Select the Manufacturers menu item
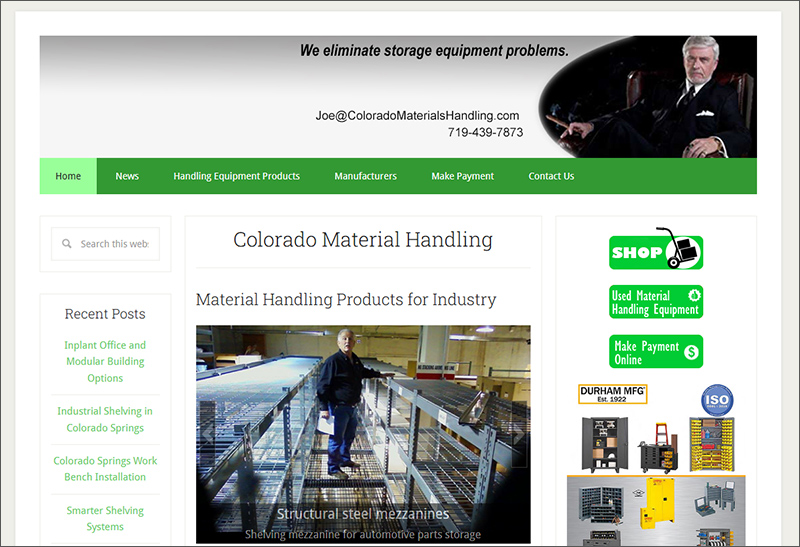This screenshot has width=800, height=547. click(x=365, y=176)
